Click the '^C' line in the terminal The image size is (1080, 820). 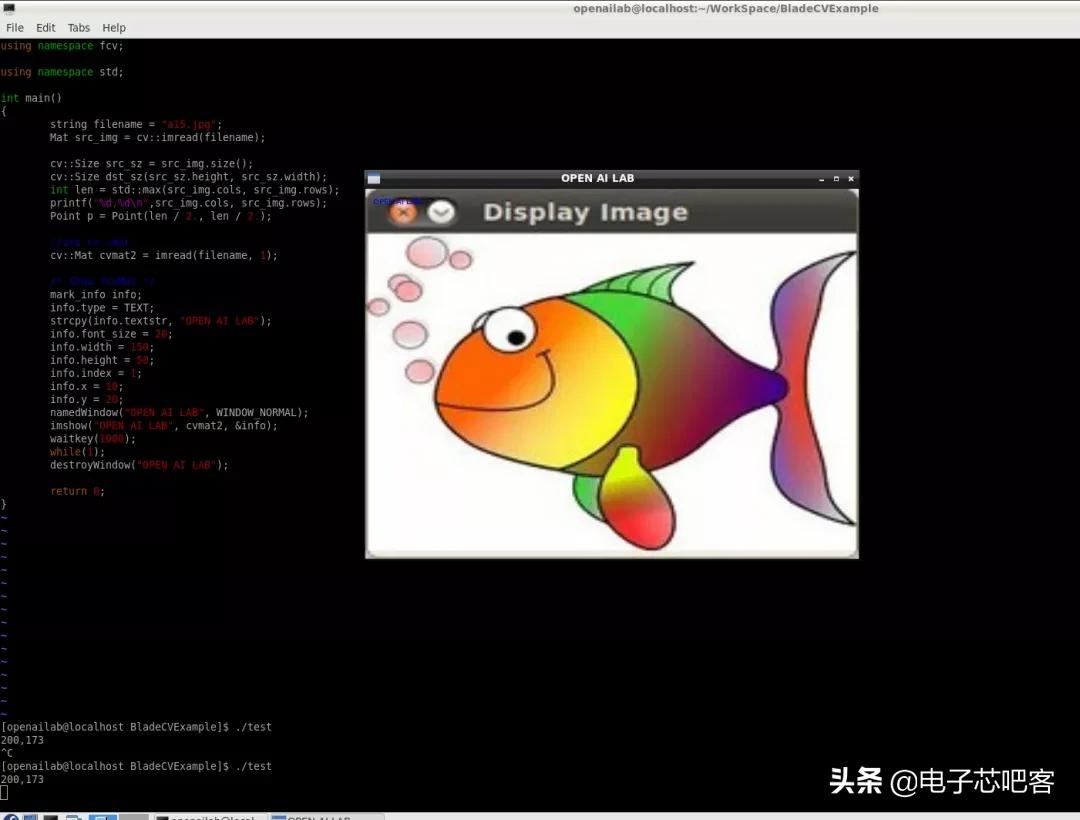point(7,753)
